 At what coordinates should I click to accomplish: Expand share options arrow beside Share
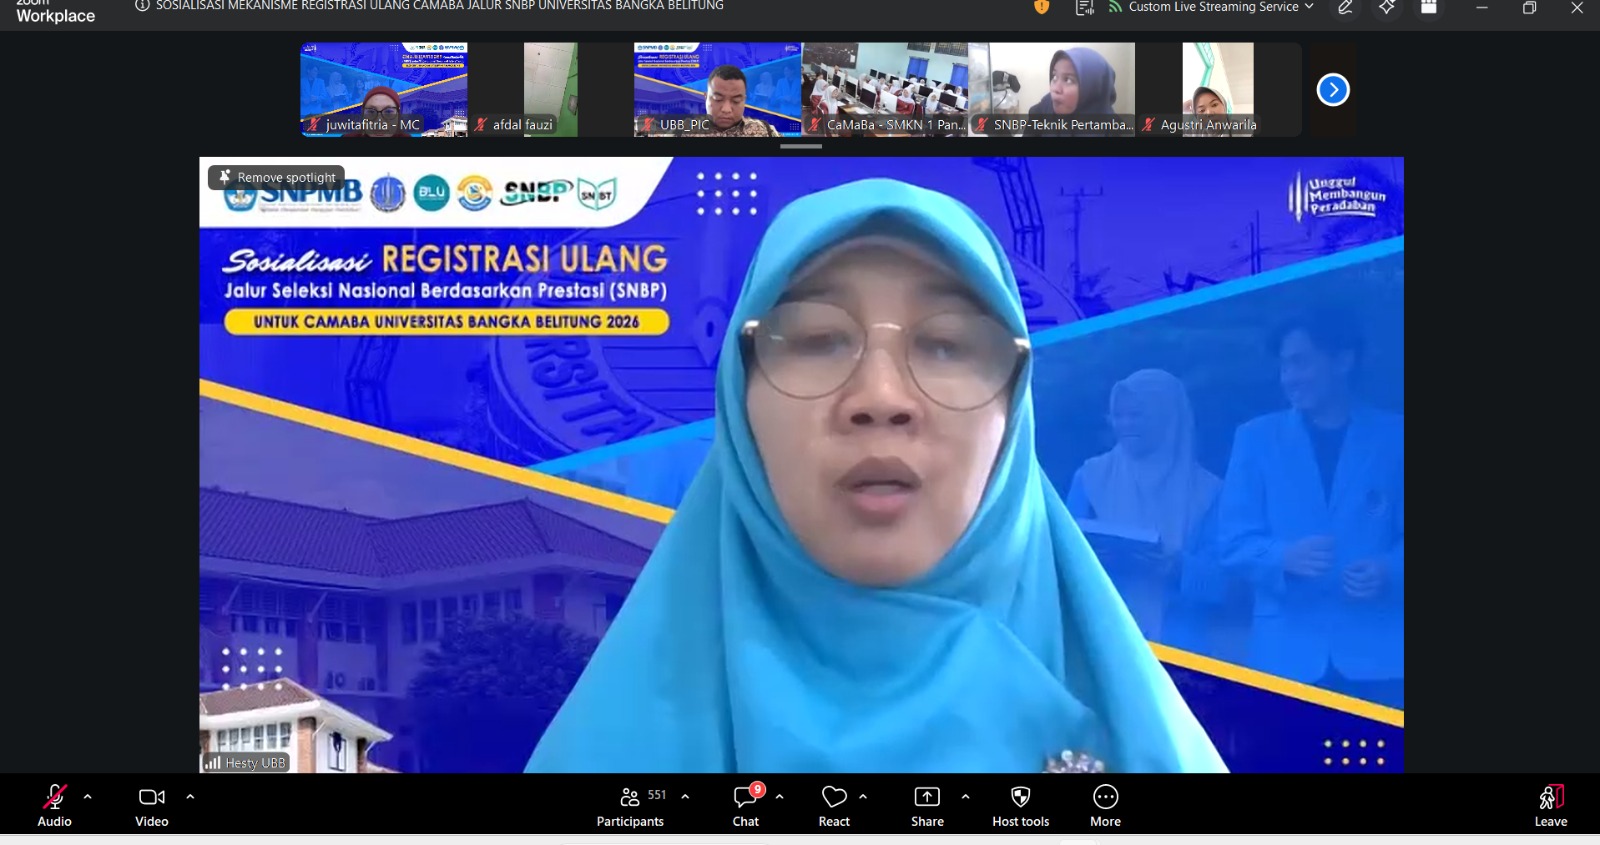click(x=965, y=797)
